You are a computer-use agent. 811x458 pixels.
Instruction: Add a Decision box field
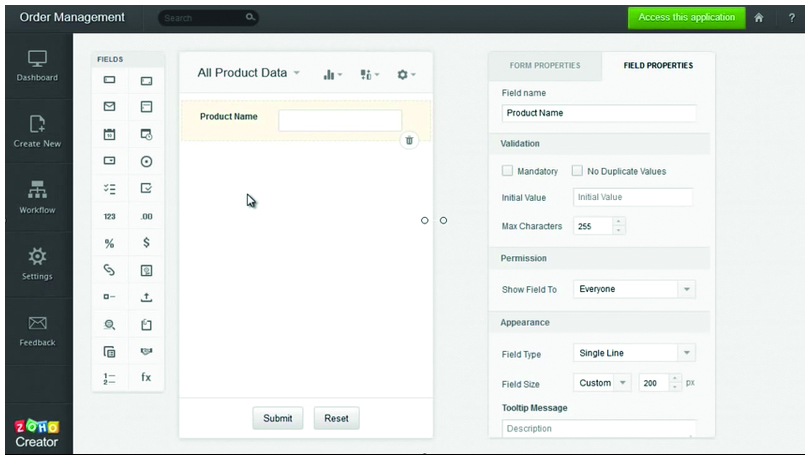point(109,297)
